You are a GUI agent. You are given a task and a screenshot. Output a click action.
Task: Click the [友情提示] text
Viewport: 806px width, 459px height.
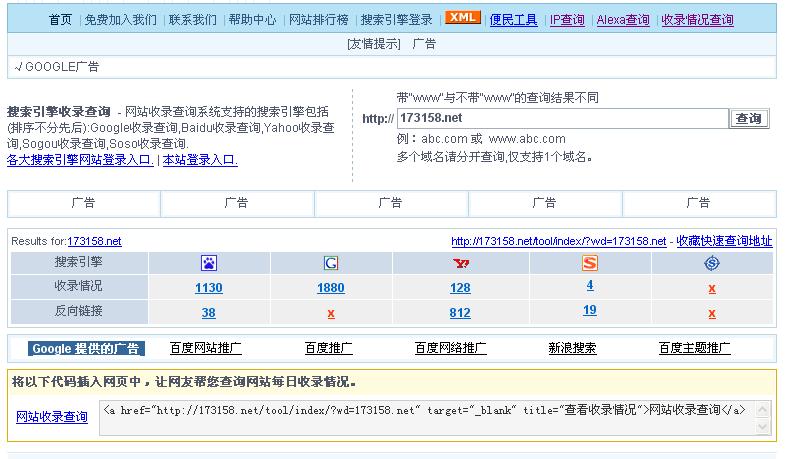(x=374, y=44)
